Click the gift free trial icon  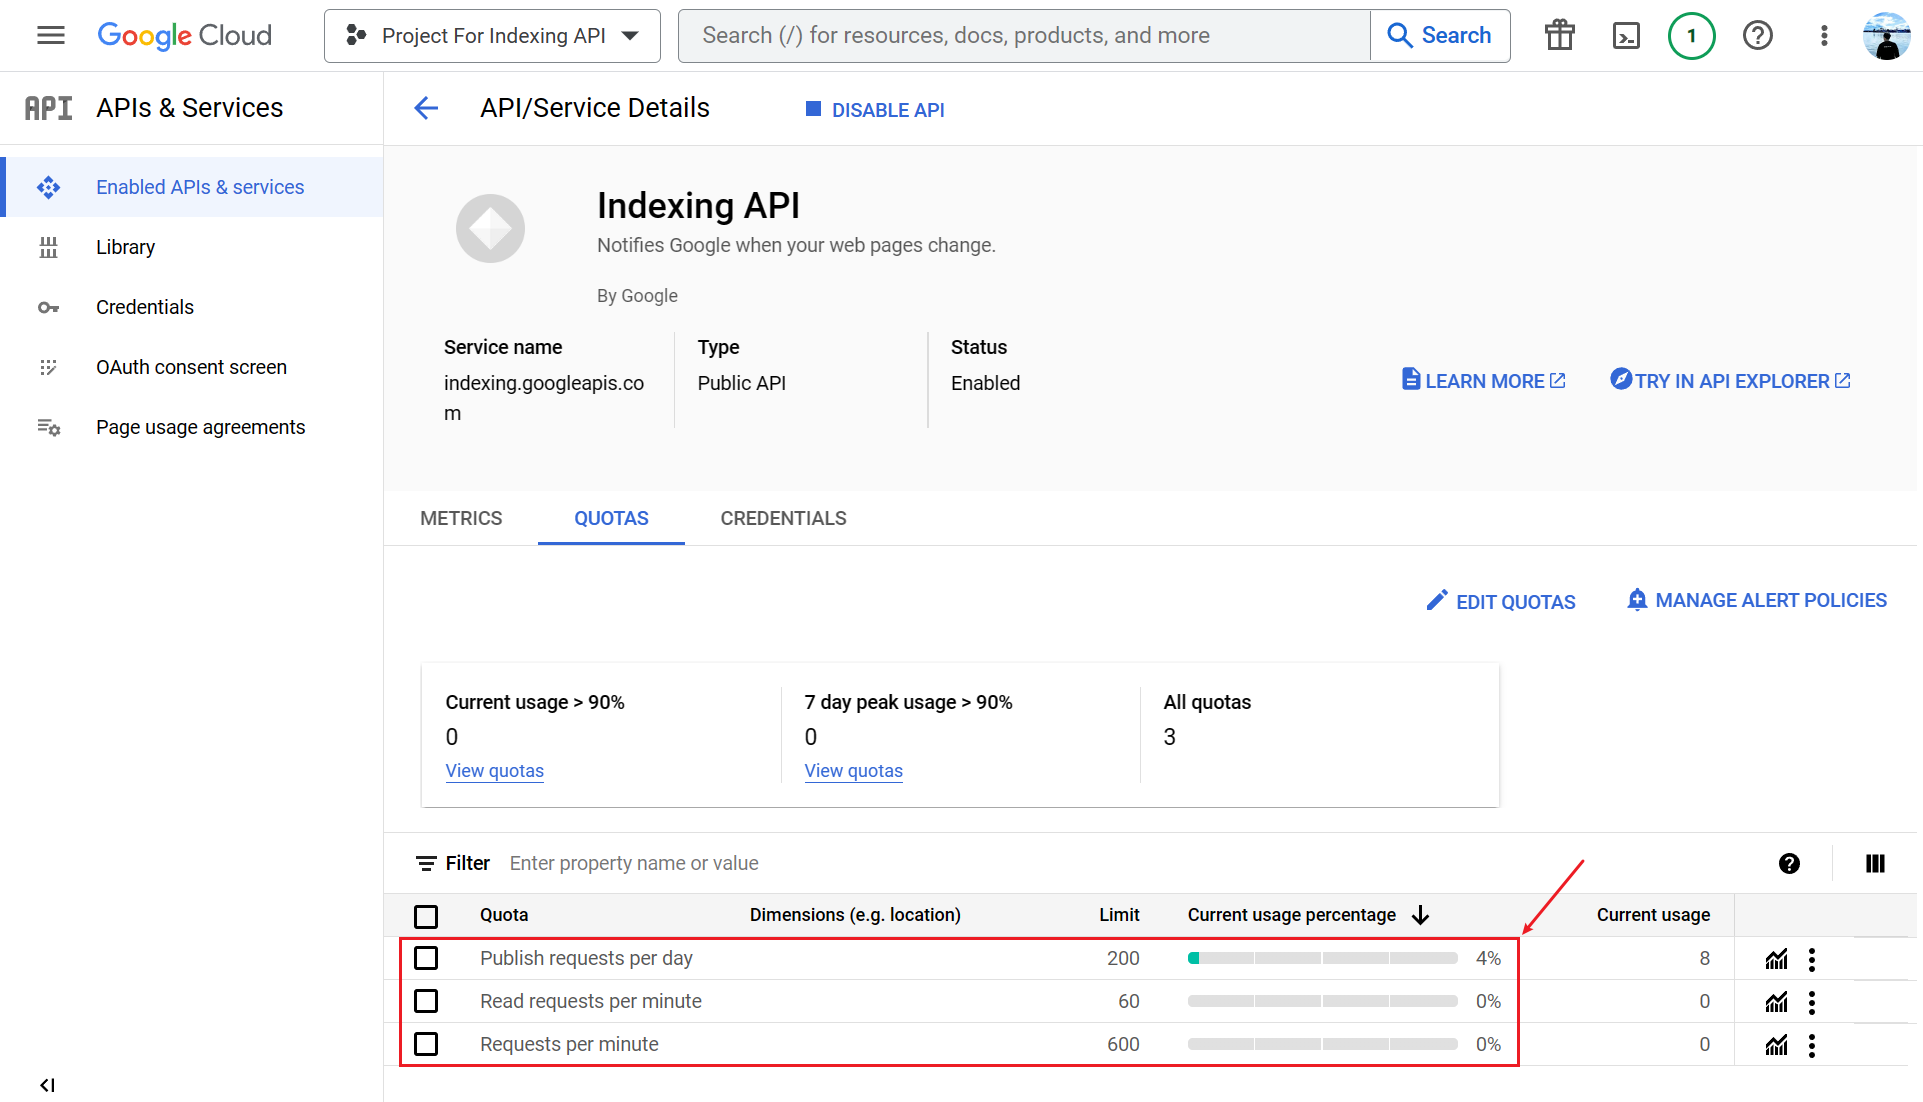(x=1559, y=36)
